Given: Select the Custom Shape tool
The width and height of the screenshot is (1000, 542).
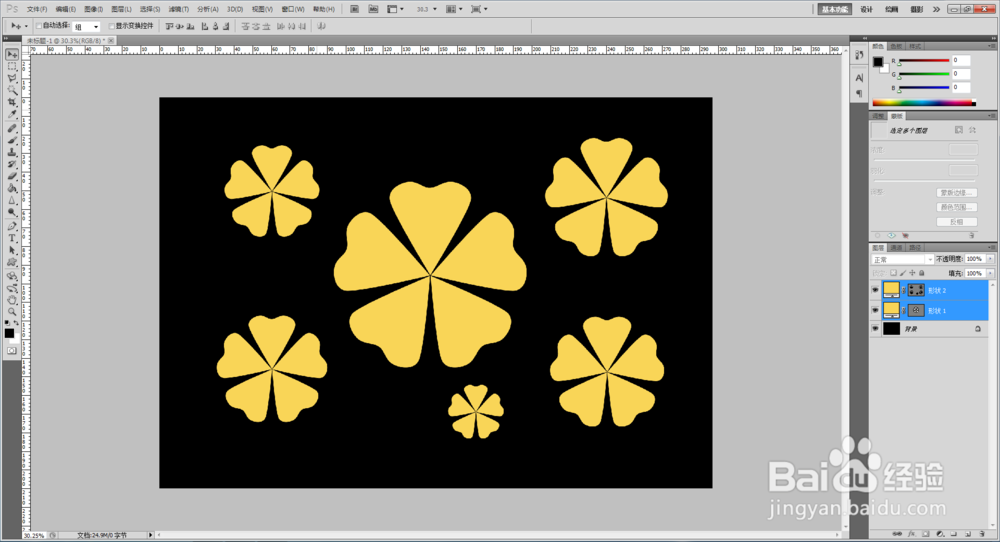Looking at the screenshot, I should [11, 263].
